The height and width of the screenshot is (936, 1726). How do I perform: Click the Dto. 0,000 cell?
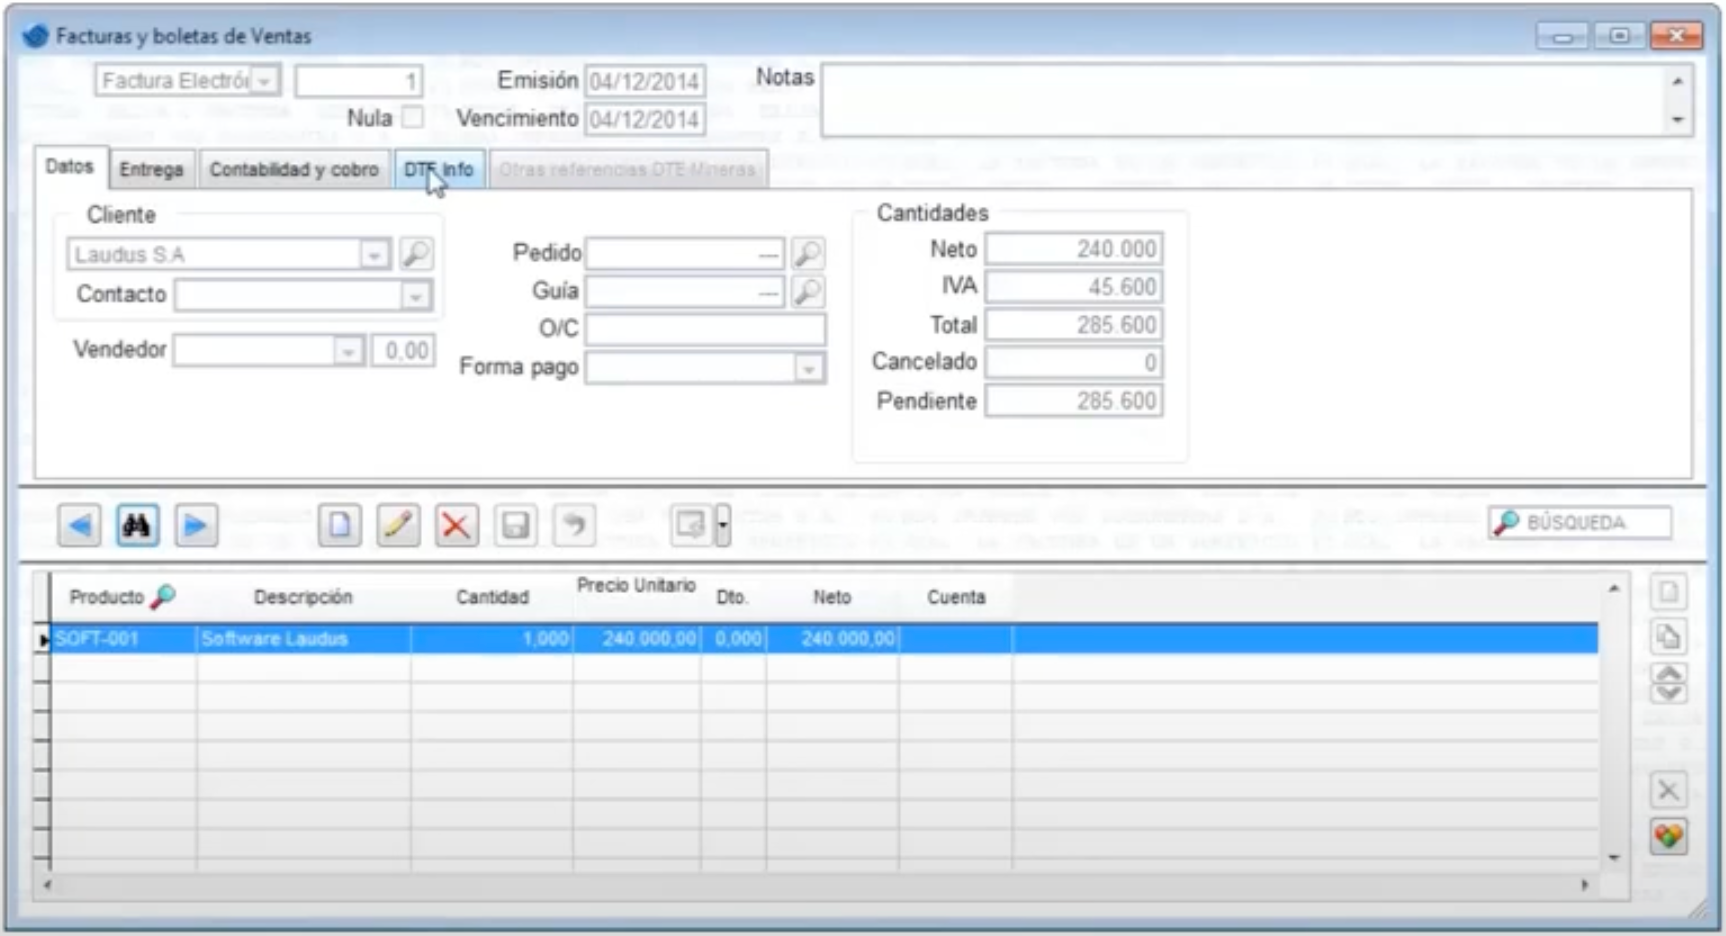734,639
